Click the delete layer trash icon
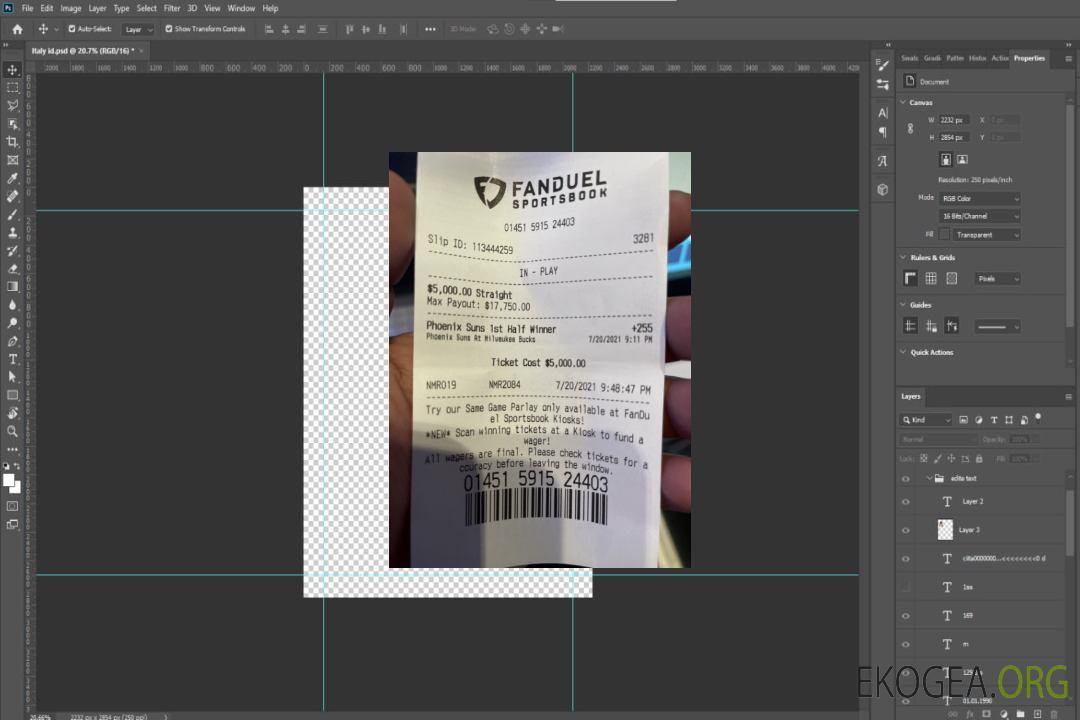Screen dimensions: 1080x720 coord(1054,714)
